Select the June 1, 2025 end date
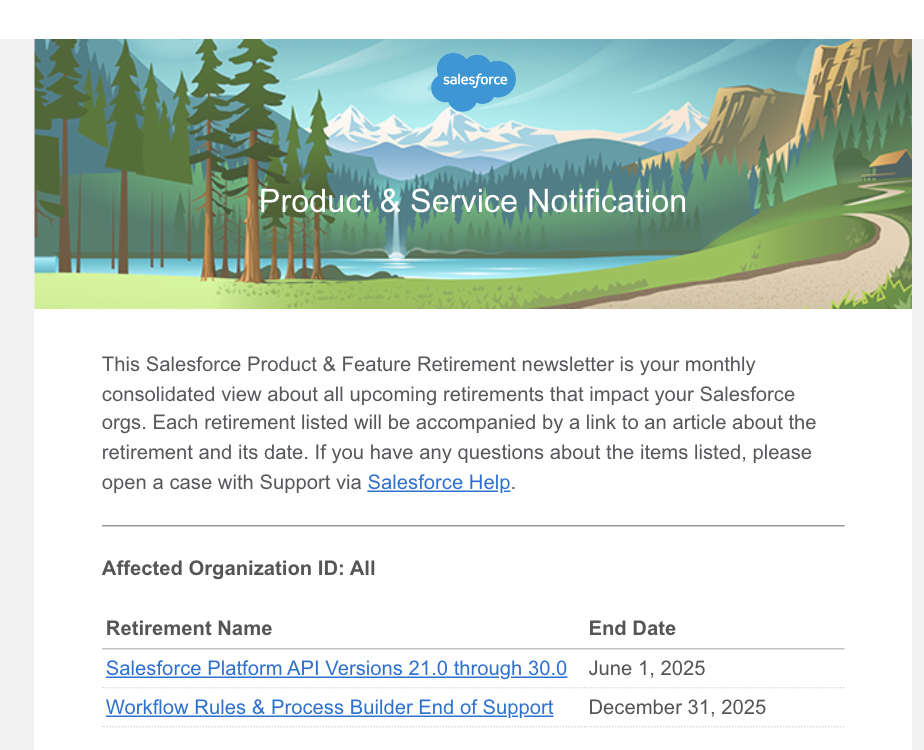The width and height of the screenshot is (924, 750). click(x=647, y=668)
